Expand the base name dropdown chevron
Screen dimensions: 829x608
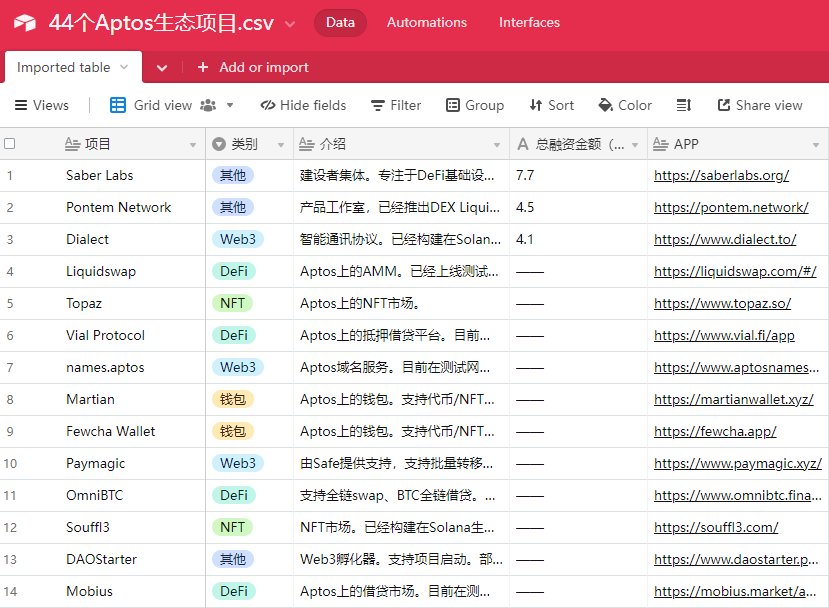click(x=290, y=24)
